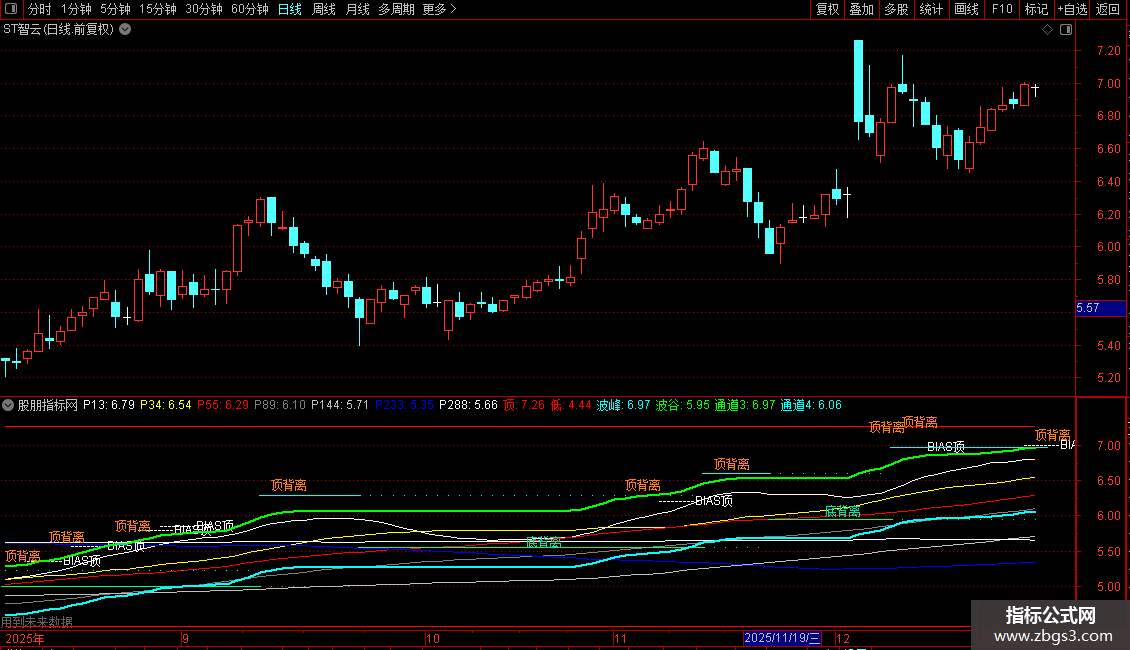Click the 返回 back button

1108,9
